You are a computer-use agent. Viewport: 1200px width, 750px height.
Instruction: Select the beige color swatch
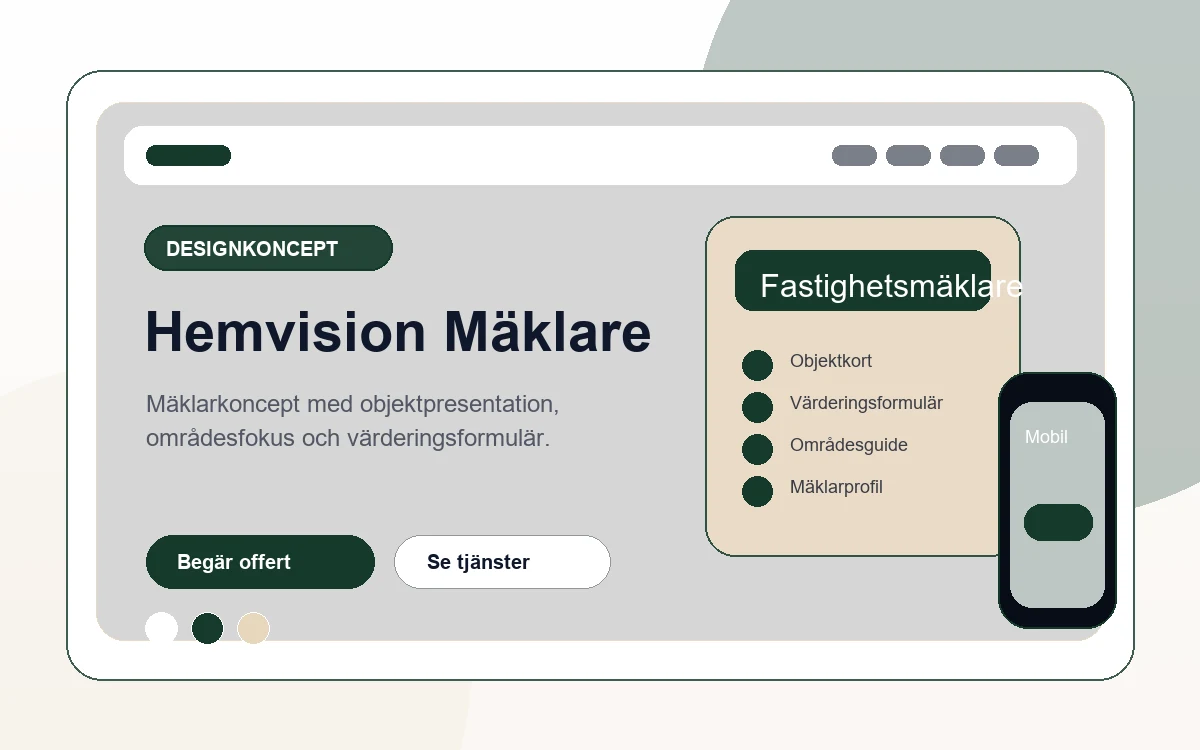(x=253, y=628)
